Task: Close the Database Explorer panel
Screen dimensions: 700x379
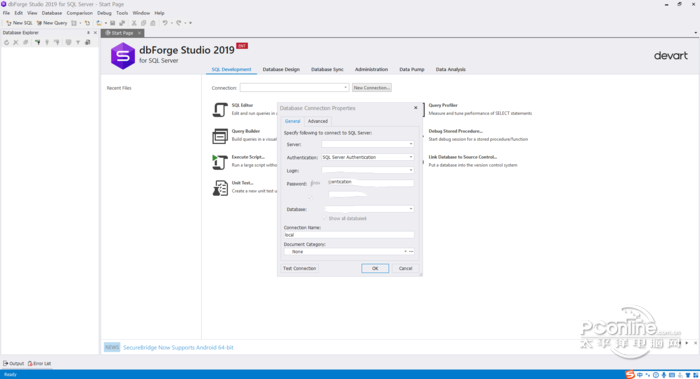Action: pyautogui.click(x=95, y=33)
